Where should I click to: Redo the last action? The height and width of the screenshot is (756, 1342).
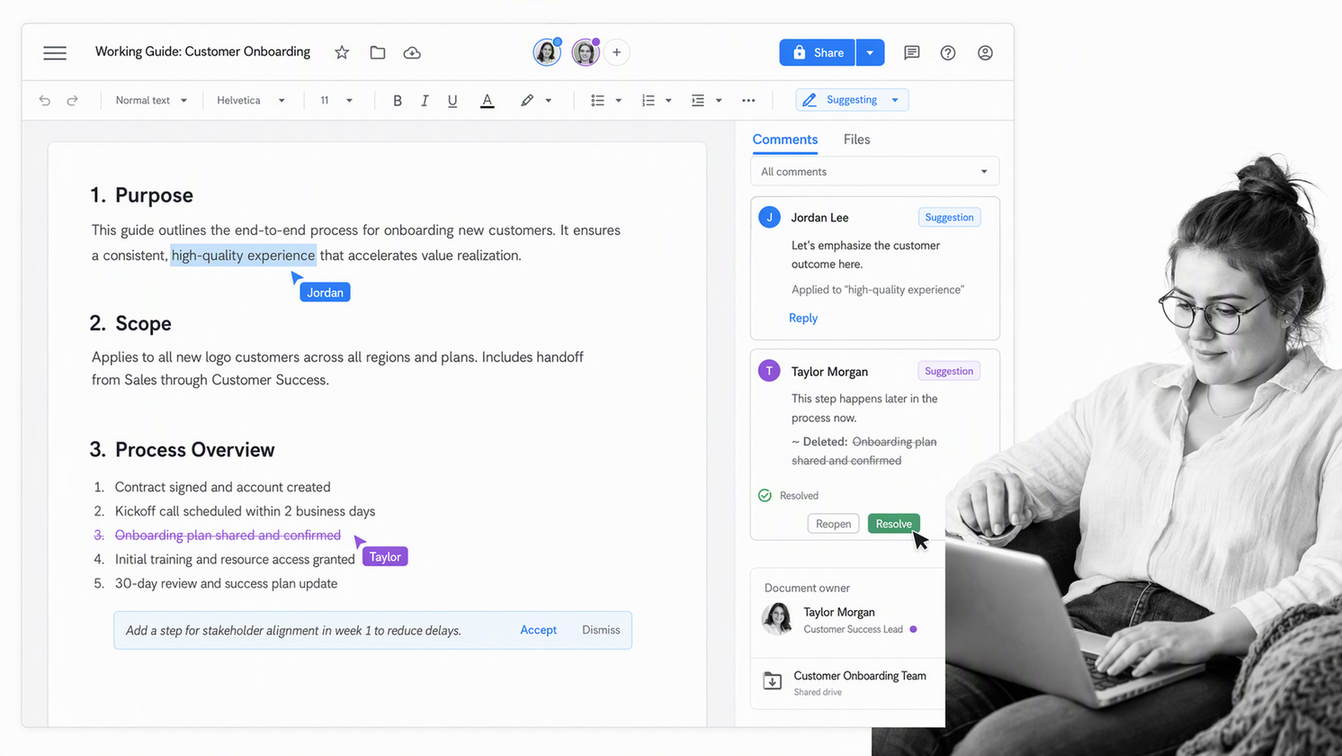click(x=72, y=100)
